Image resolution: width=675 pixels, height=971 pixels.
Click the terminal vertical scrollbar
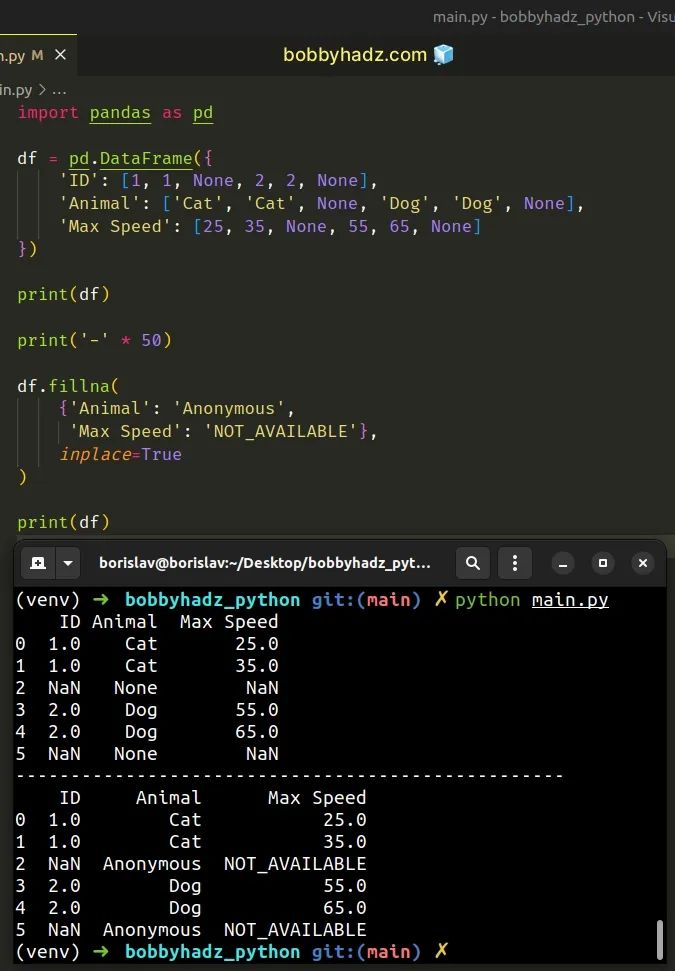tap(660, 939)
